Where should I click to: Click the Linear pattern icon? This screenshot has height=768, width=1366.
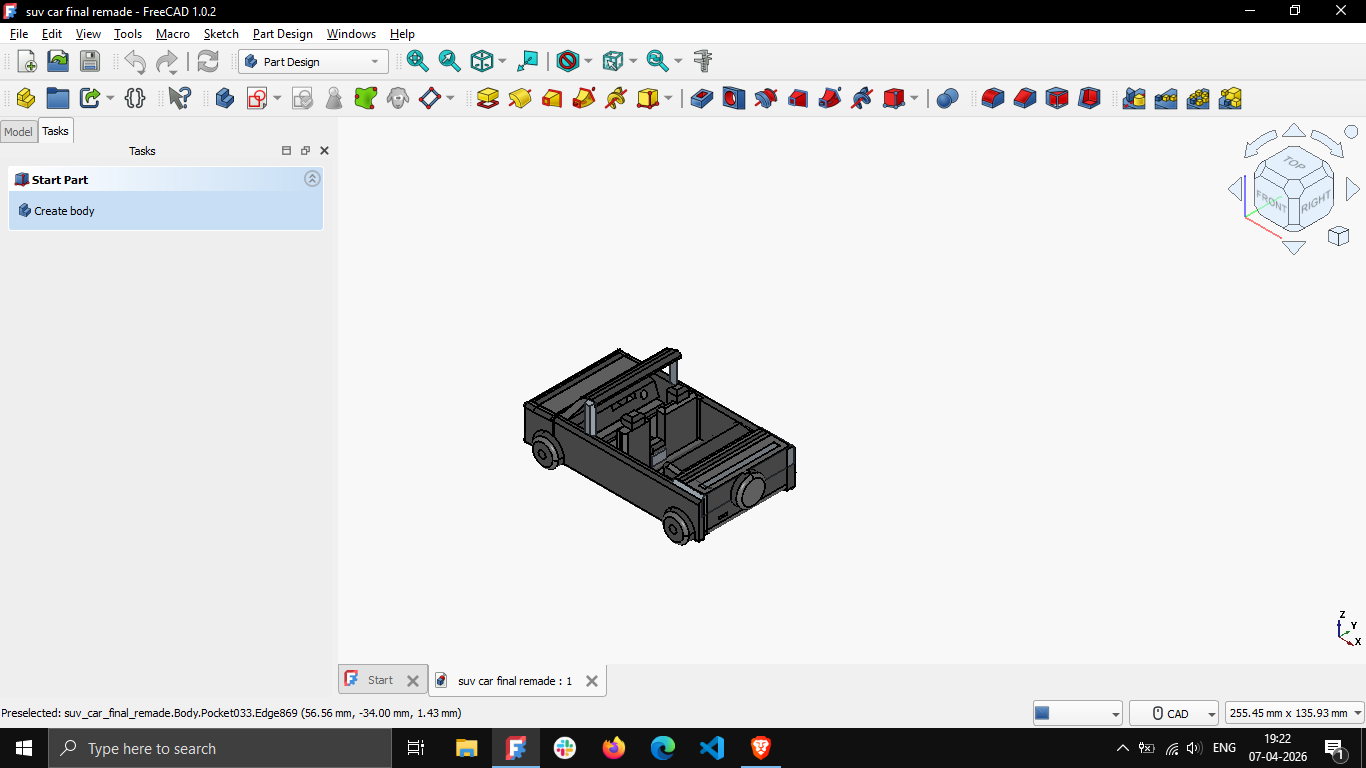[1166, 98]
